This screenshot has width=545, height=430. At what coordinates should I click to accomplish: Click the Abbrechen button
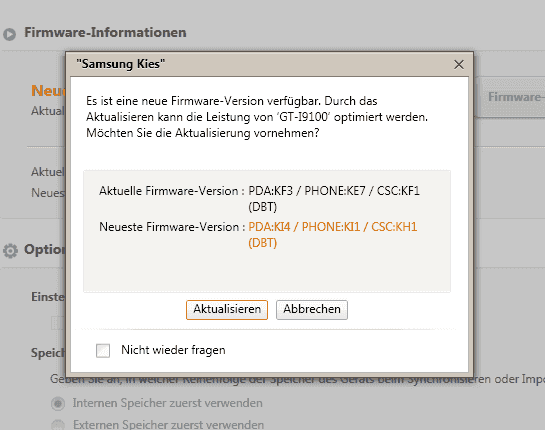312,309
